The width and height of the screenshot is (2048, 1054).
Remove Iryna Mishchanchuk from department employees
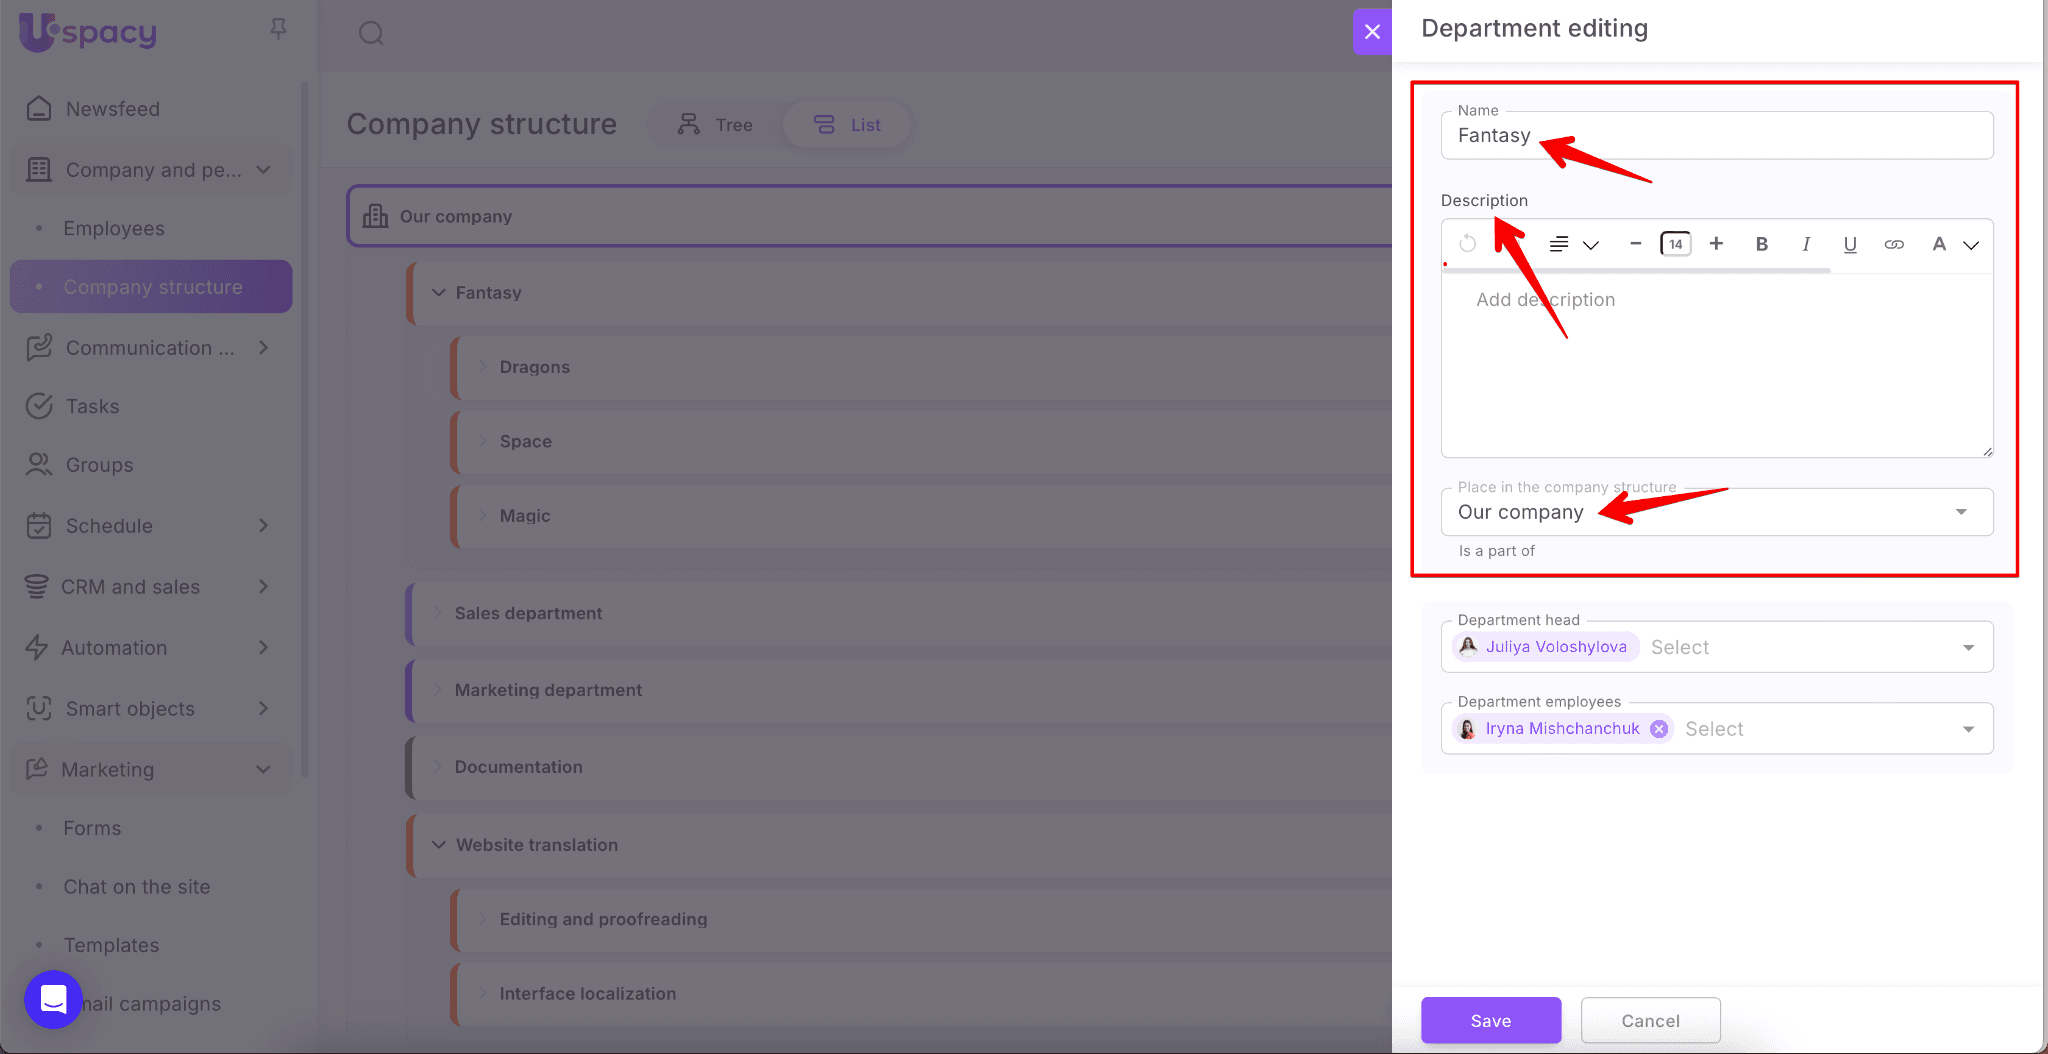1659,729
